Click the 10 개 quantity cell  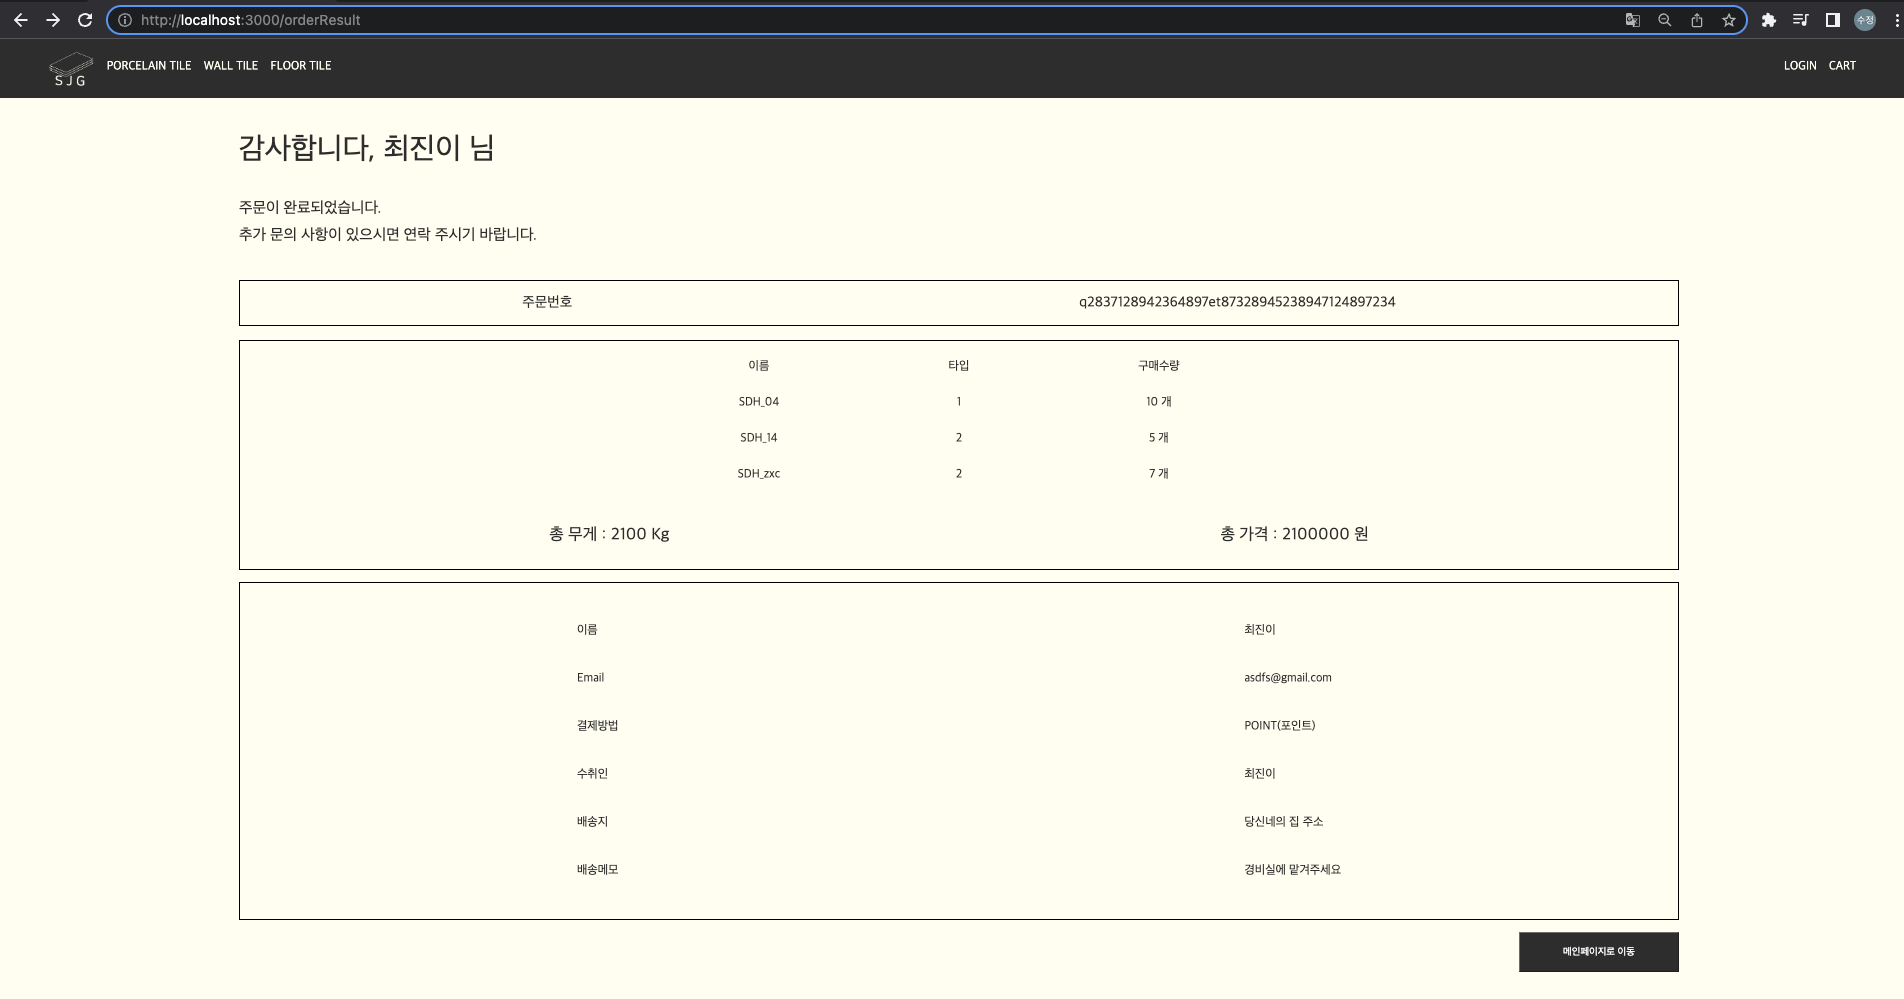[1159, 402]
